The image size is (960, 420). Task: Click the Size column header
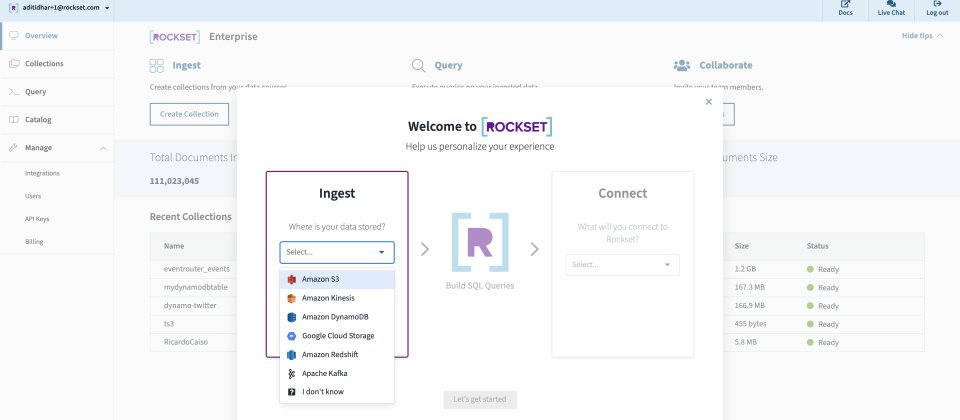click(x=741, y=246)
